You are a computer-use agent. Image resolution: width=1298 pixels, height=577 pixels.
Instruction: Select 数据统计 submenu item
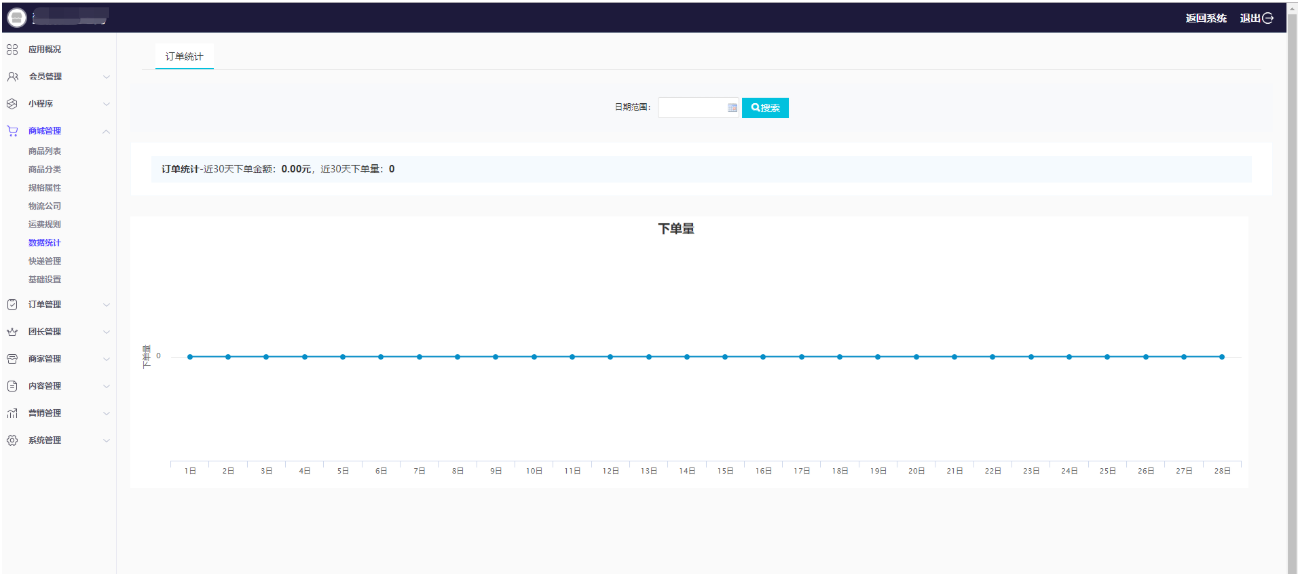click(x=44, y=243)
